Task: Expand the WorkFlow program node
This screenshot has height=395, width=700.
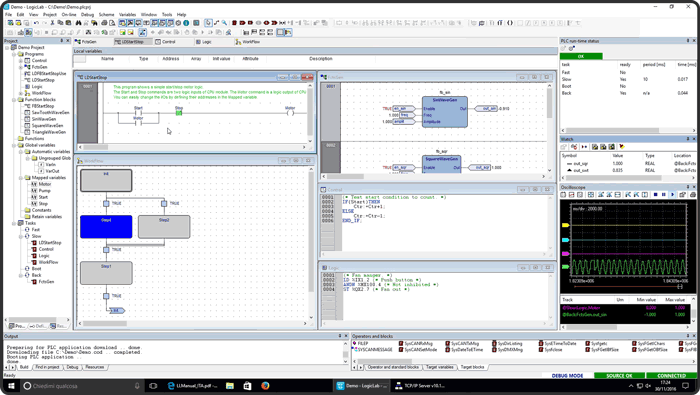Action: tap(21, 93)
